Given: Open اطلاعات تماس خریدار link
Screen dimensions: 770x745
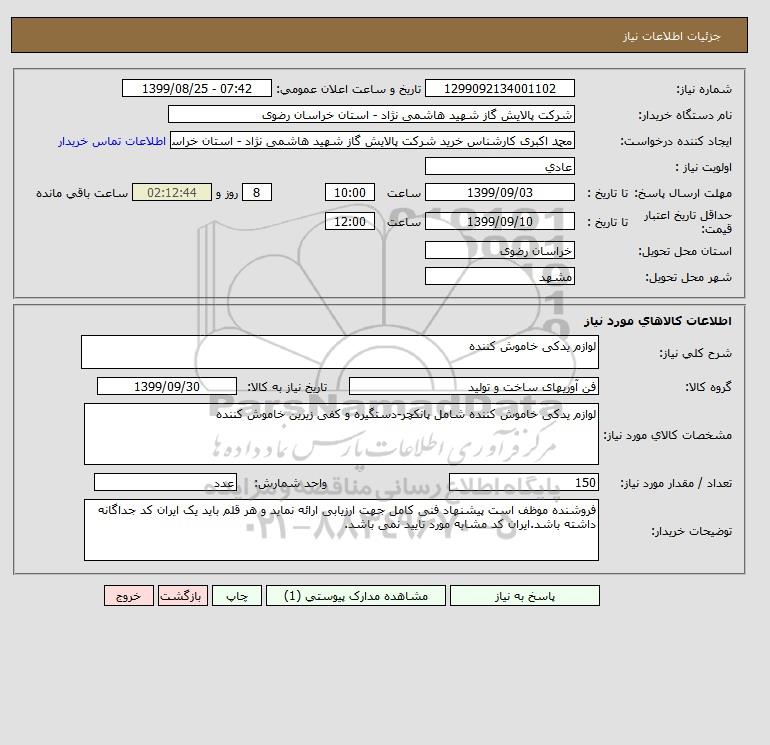Looking at the screenshot, I should pyautogui.click(x=112, y=141).
